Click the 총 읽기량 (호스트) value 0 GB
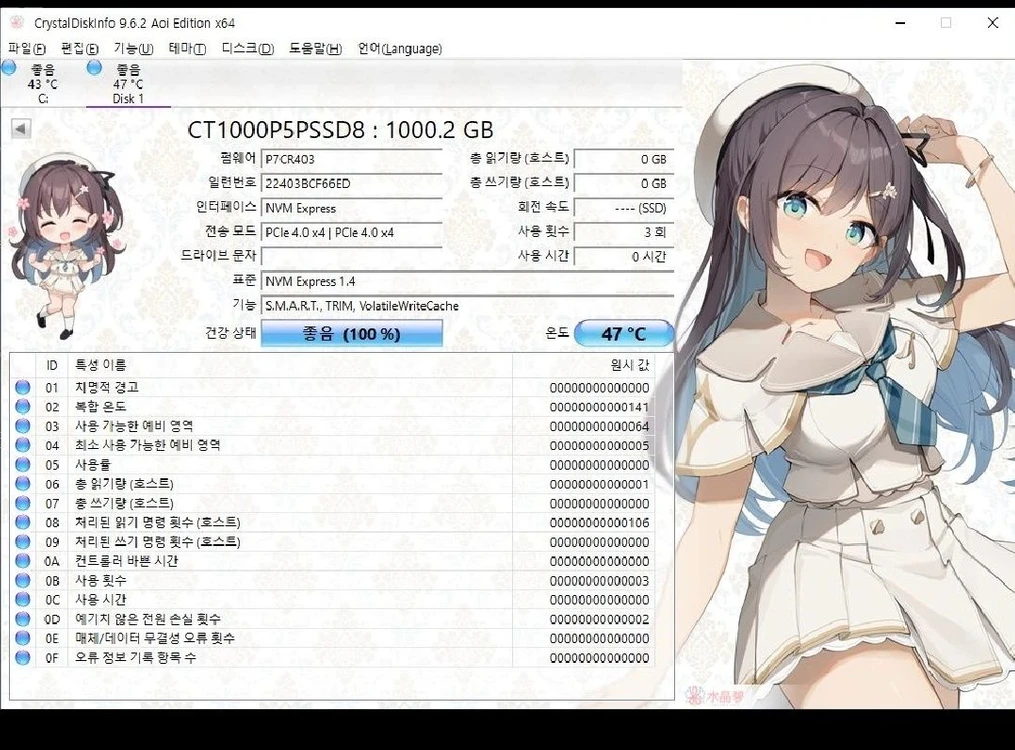Screen dimensions: 1015x750 [624, 159]
